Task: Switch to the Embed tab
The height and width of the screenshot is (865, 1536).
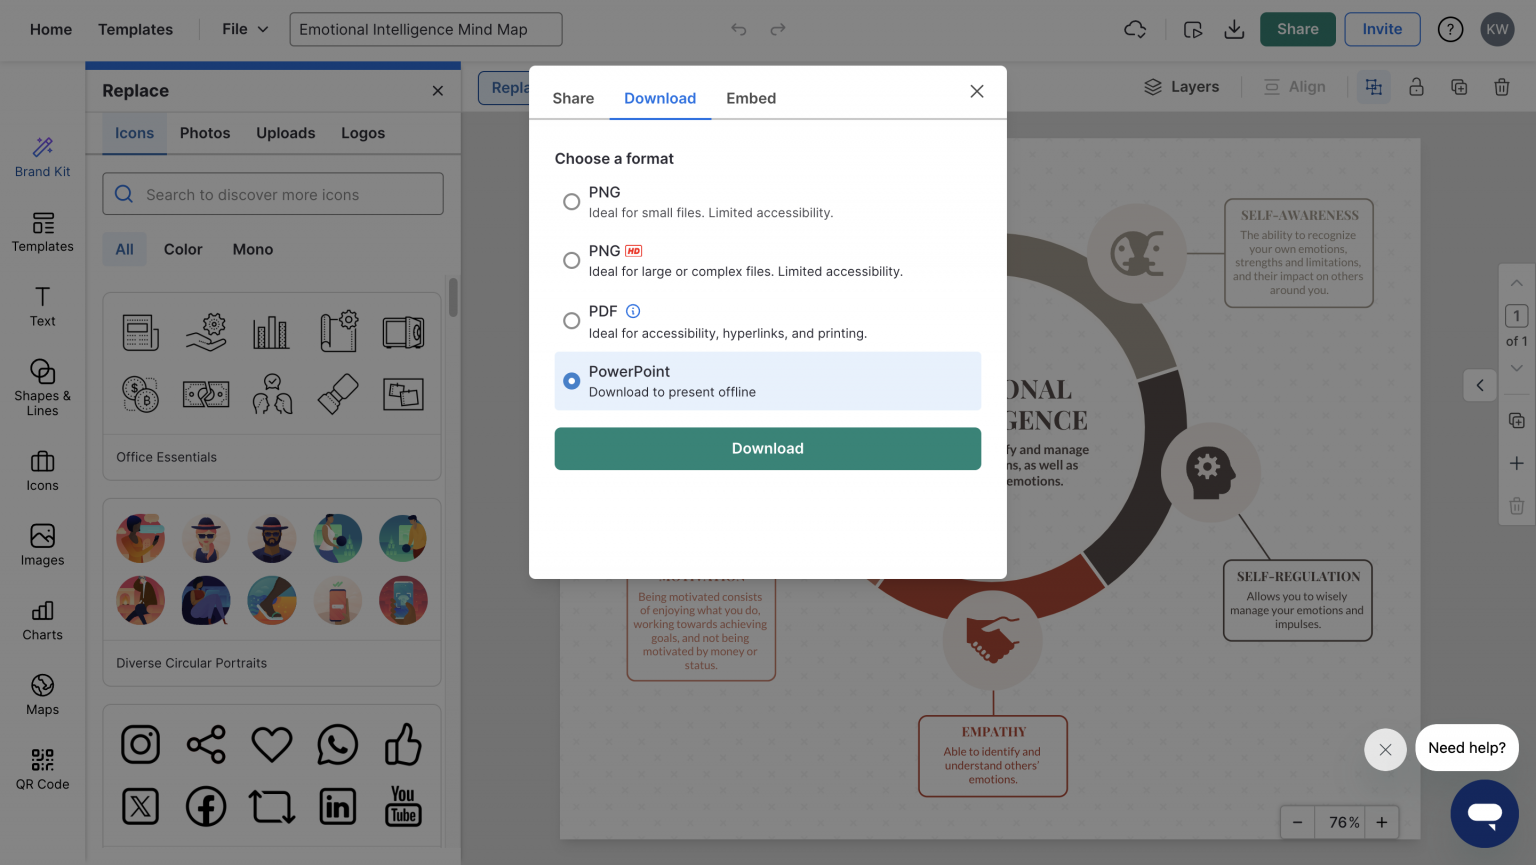Action: 751,98
